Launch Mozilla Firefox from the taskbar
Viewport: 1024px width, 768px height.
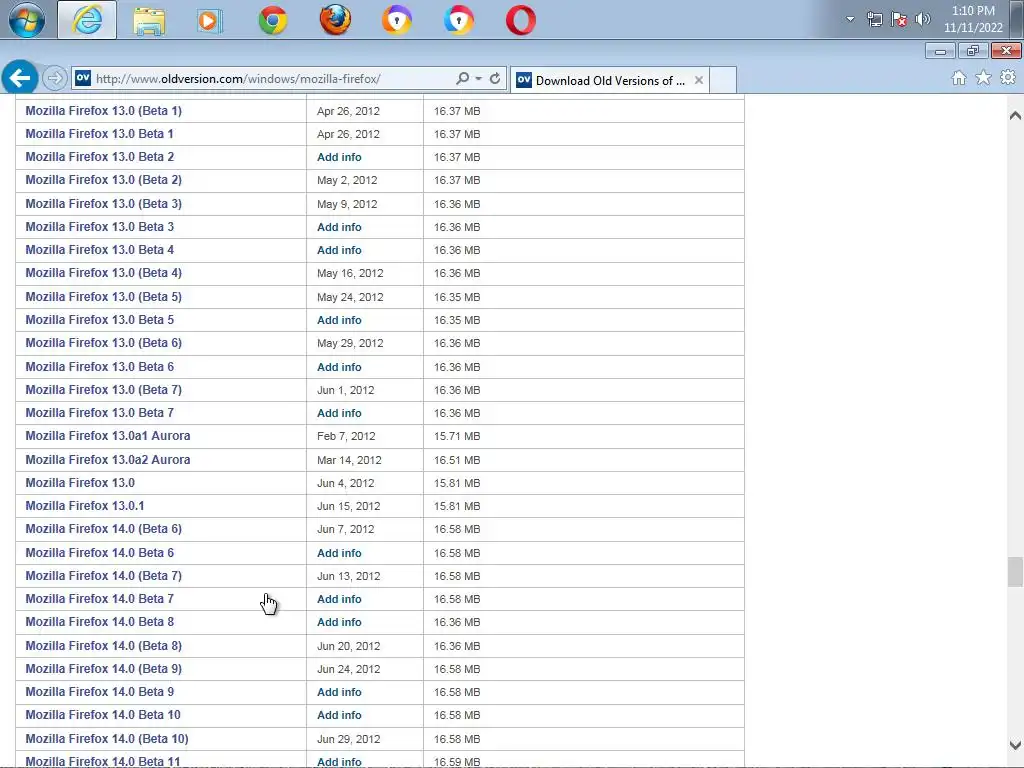tap(335, 20)
